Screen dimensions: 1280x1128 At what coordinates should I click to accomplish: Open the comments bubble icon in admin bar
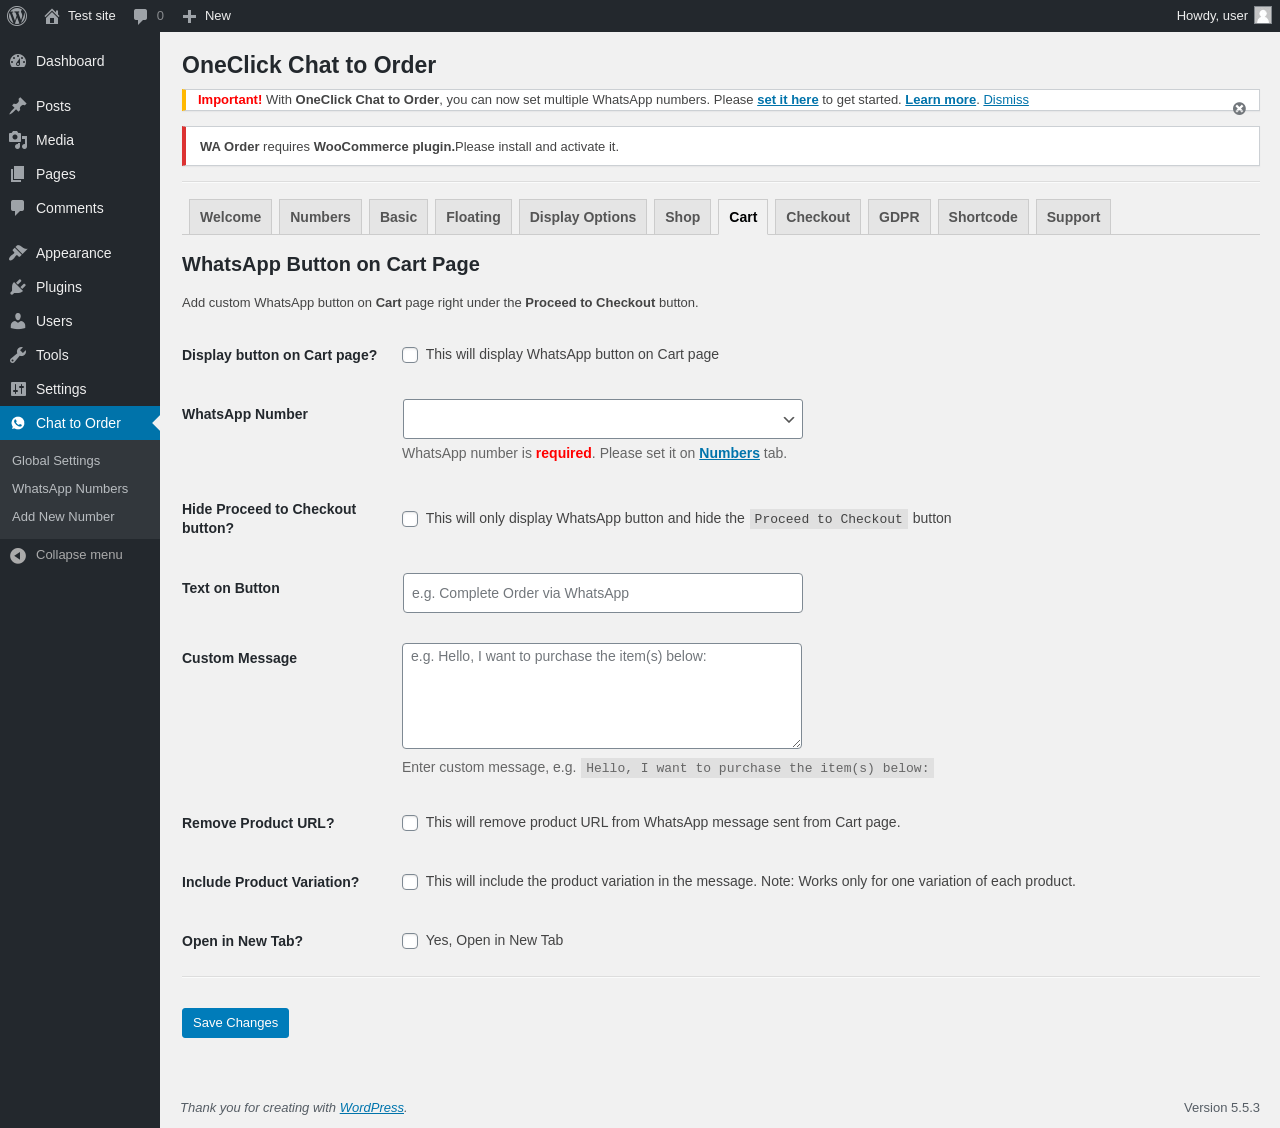point(141,16)
